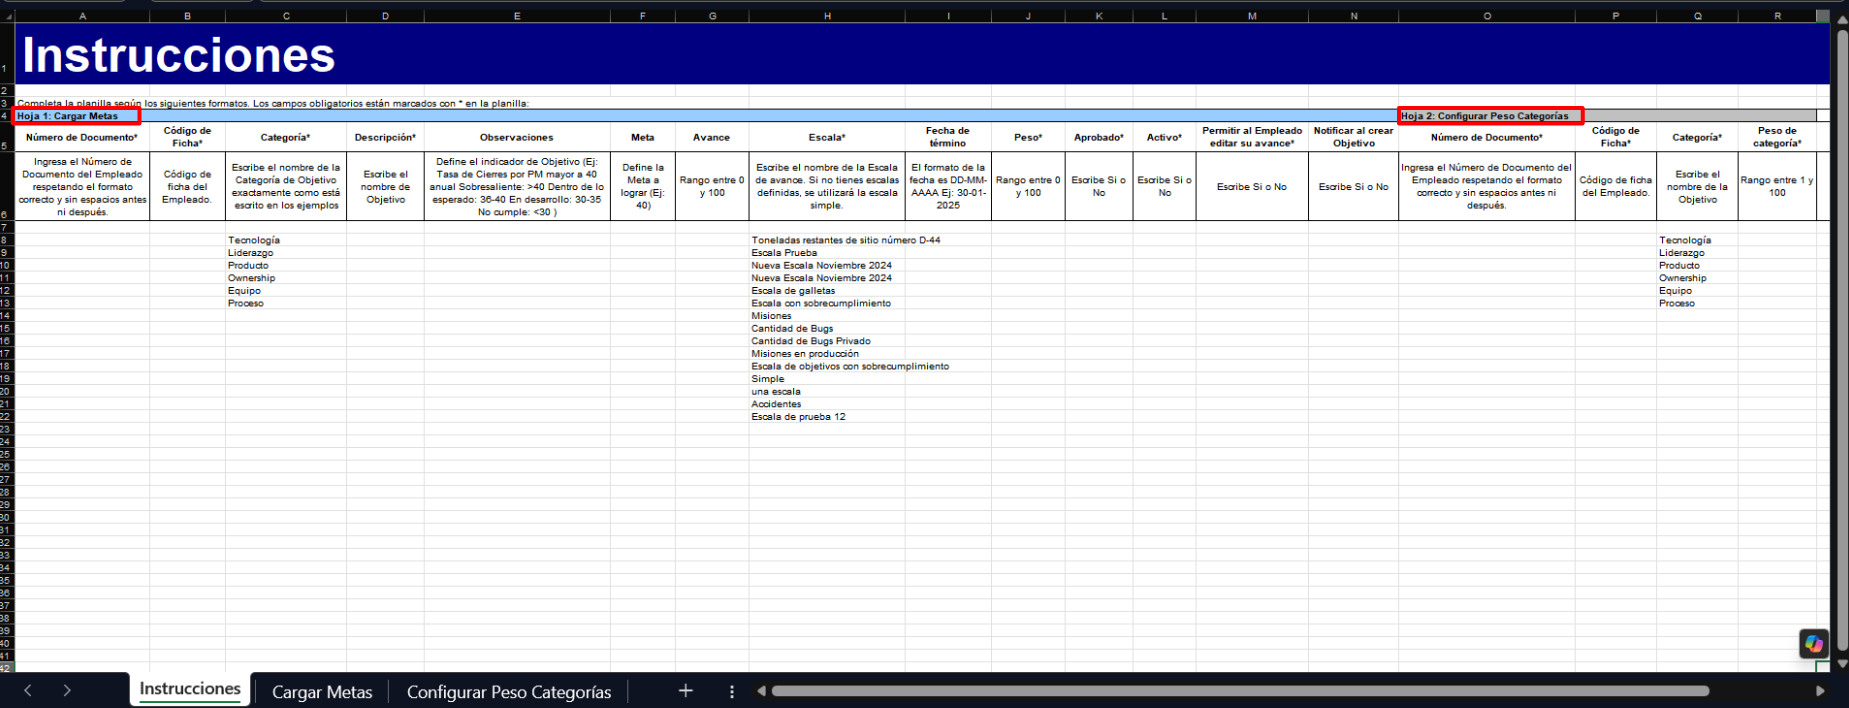Click the next sheet arrow
The image size is (1849, 708).
click(x=67, y=691)
